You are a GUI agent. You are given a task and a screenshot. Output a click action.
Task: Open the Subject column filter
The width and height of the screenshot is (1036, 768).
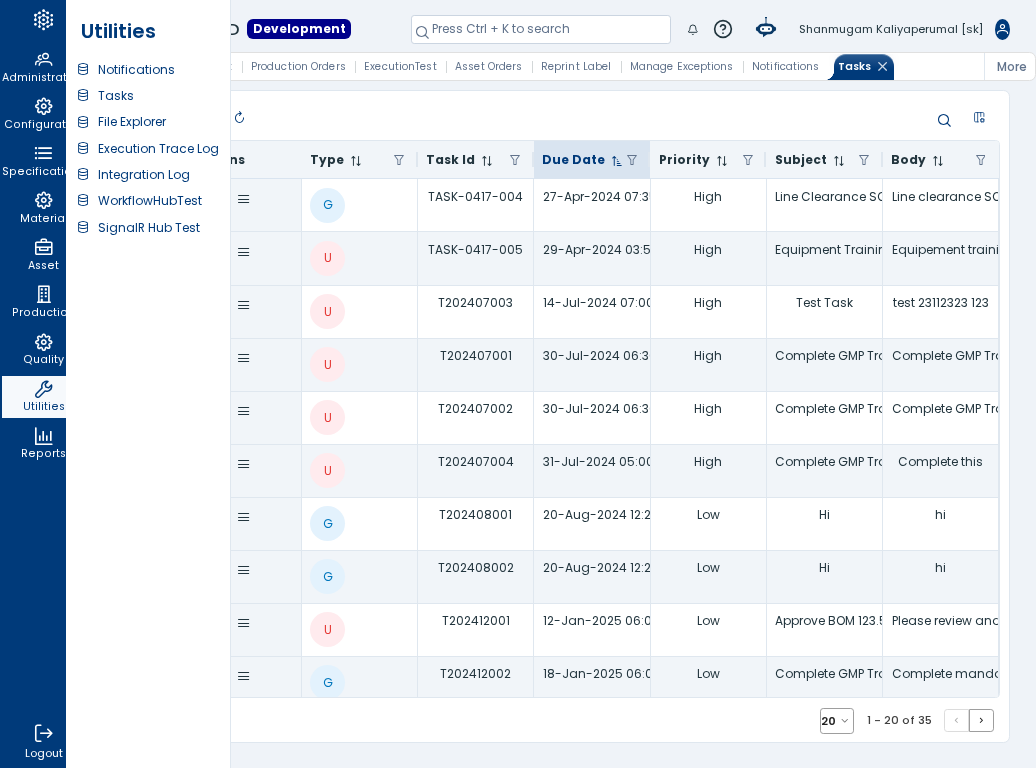(864, 160)
